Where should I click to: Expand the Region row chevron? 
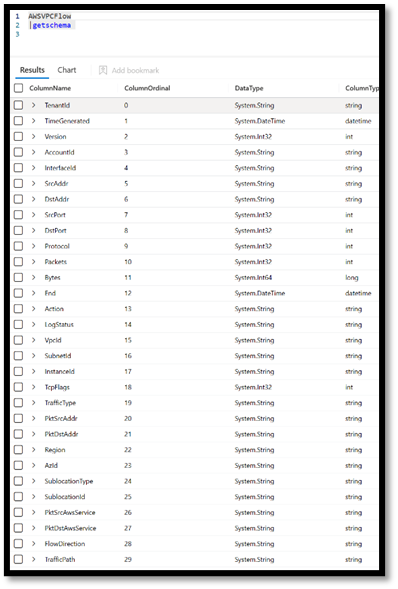coord(34,450)
